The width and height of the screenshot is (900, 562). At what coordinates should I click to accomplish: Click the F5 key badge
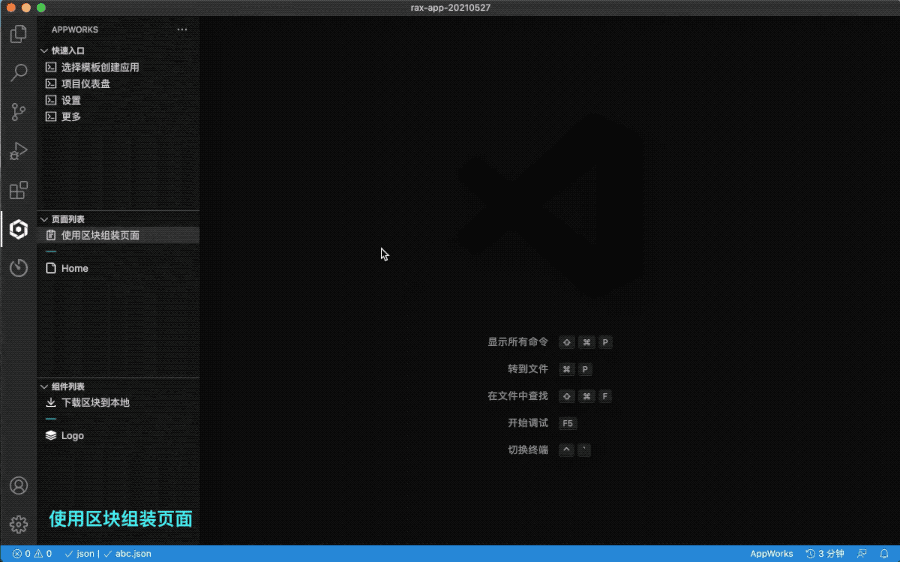tap(568, 423)
